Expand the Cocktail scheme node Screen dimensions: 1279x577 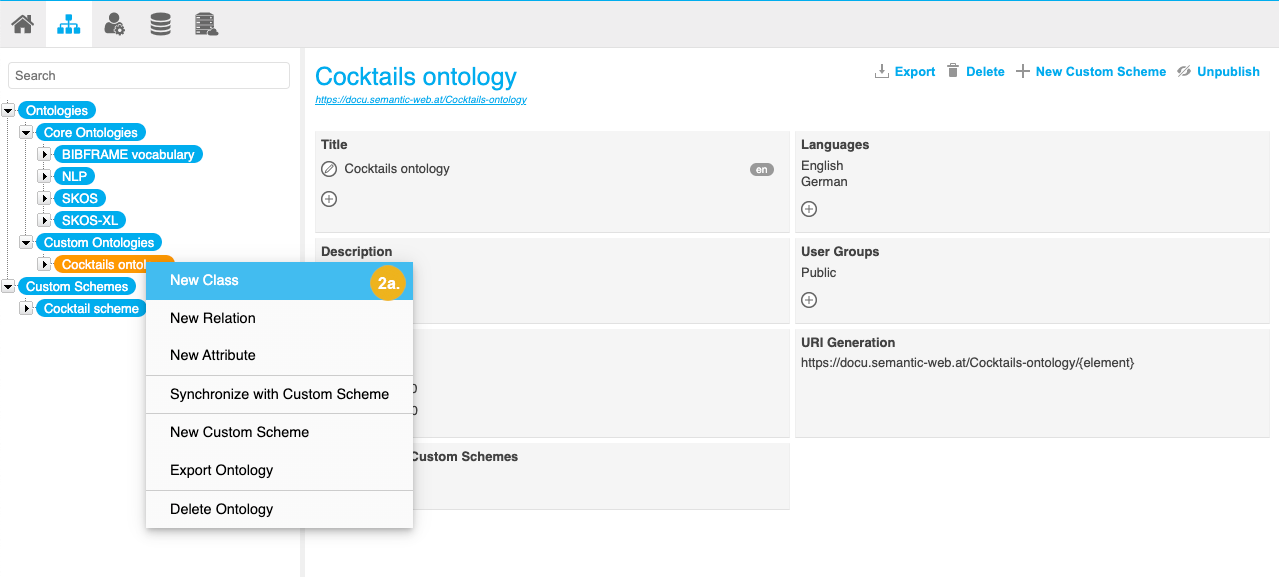(27, 309)
